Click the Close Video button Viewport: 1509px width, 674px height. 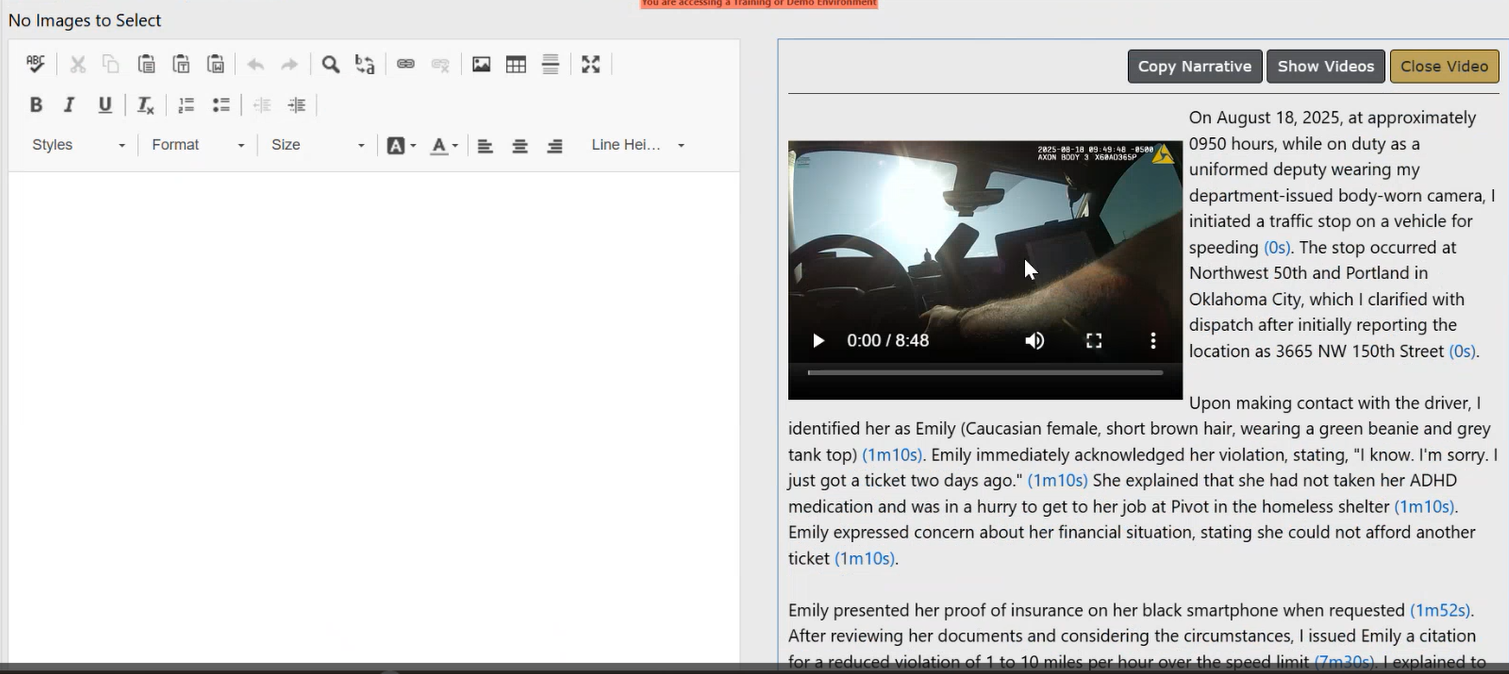click(1444, 66)
